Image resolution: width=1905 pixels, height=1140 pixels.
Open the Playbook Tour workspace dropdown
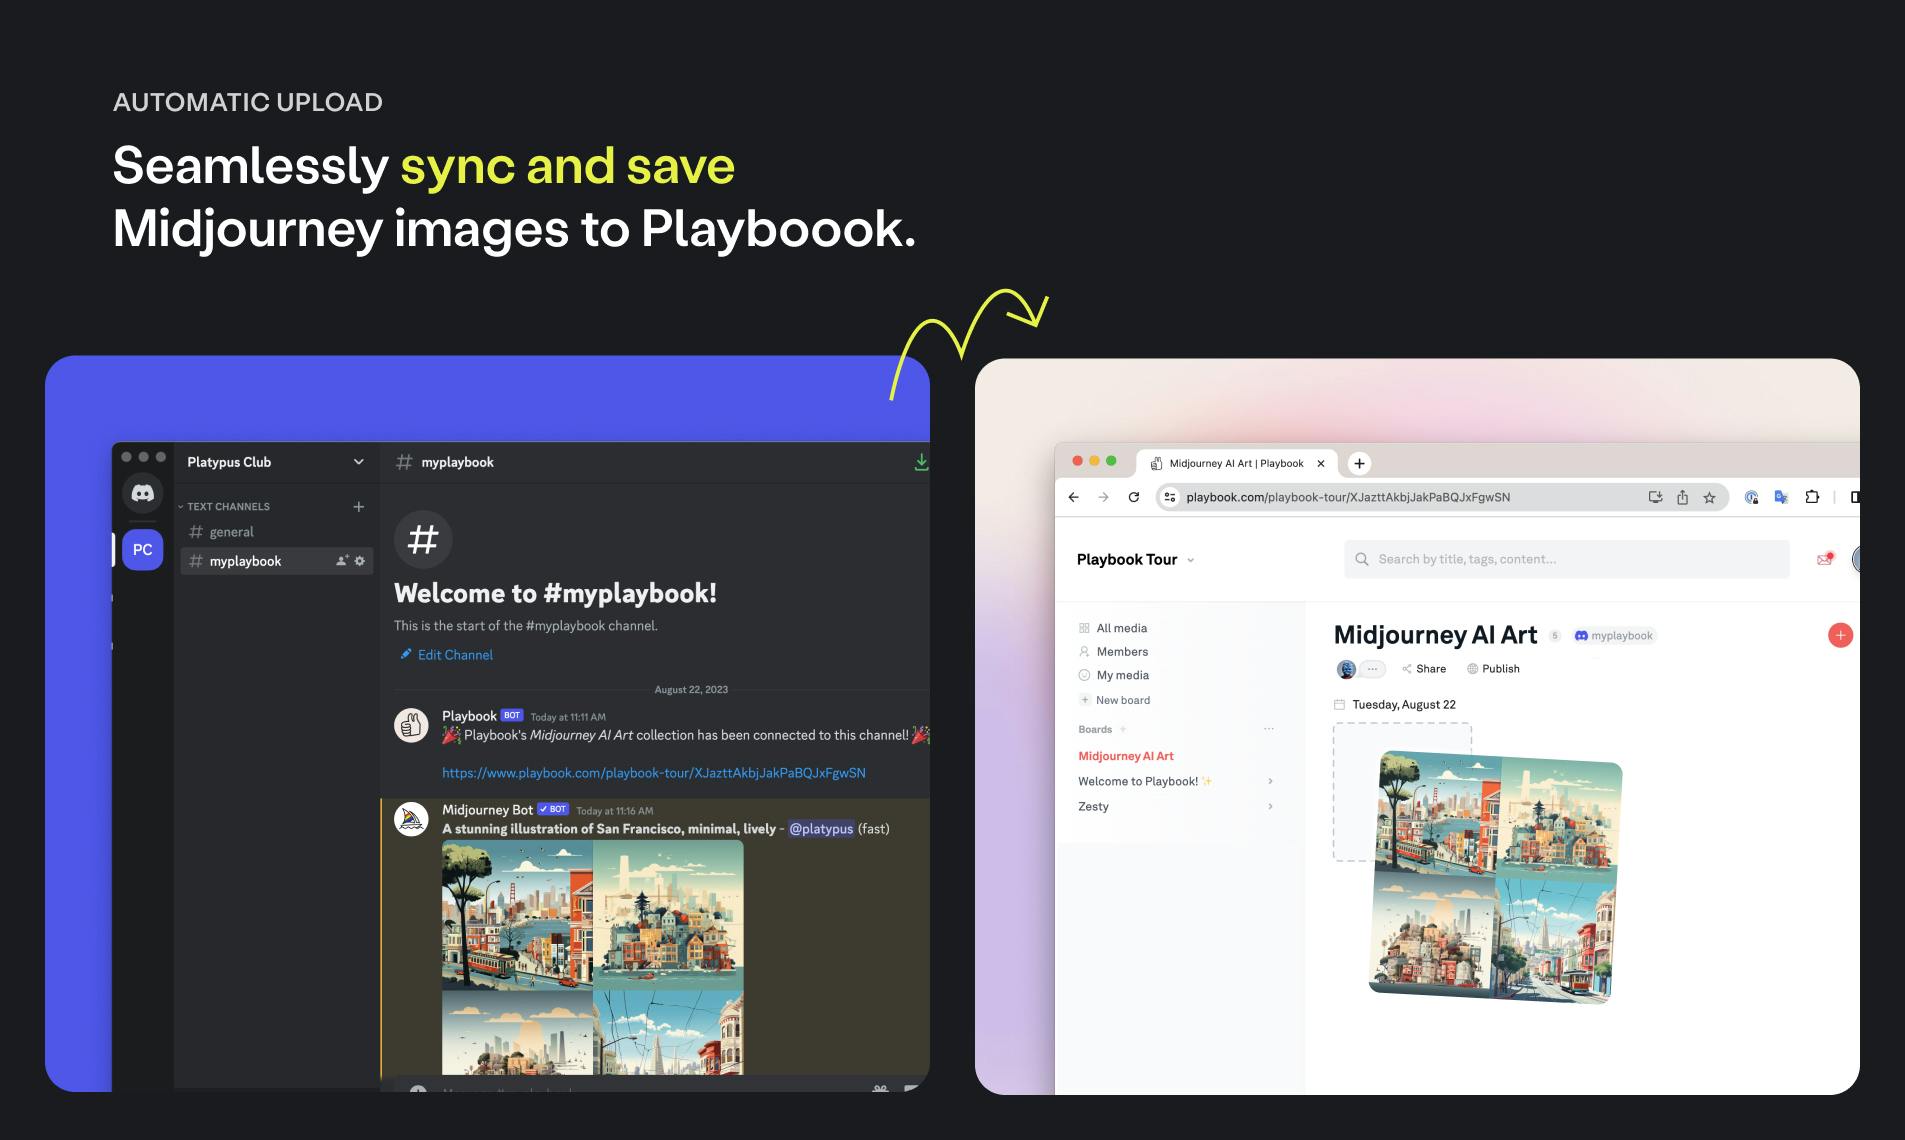tap(1136, 559)
